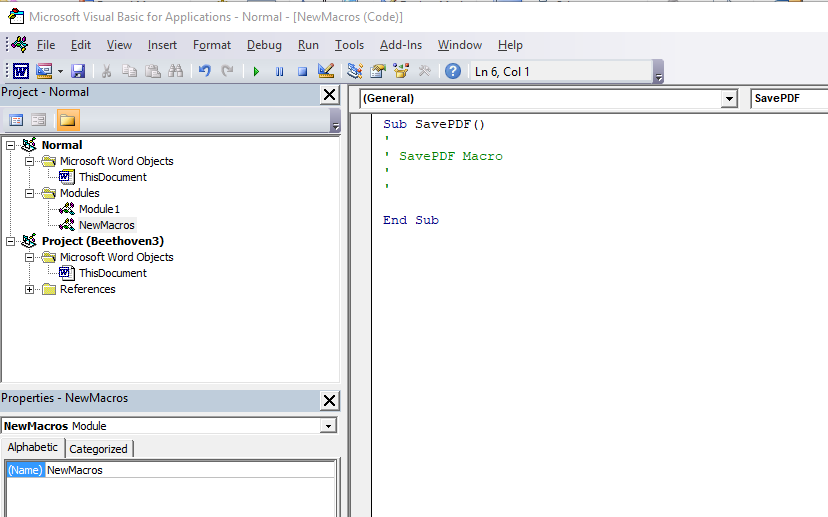Open Properties Window toolbar icon
Viewport: 828px width, 517px height.
pos(378,71)
